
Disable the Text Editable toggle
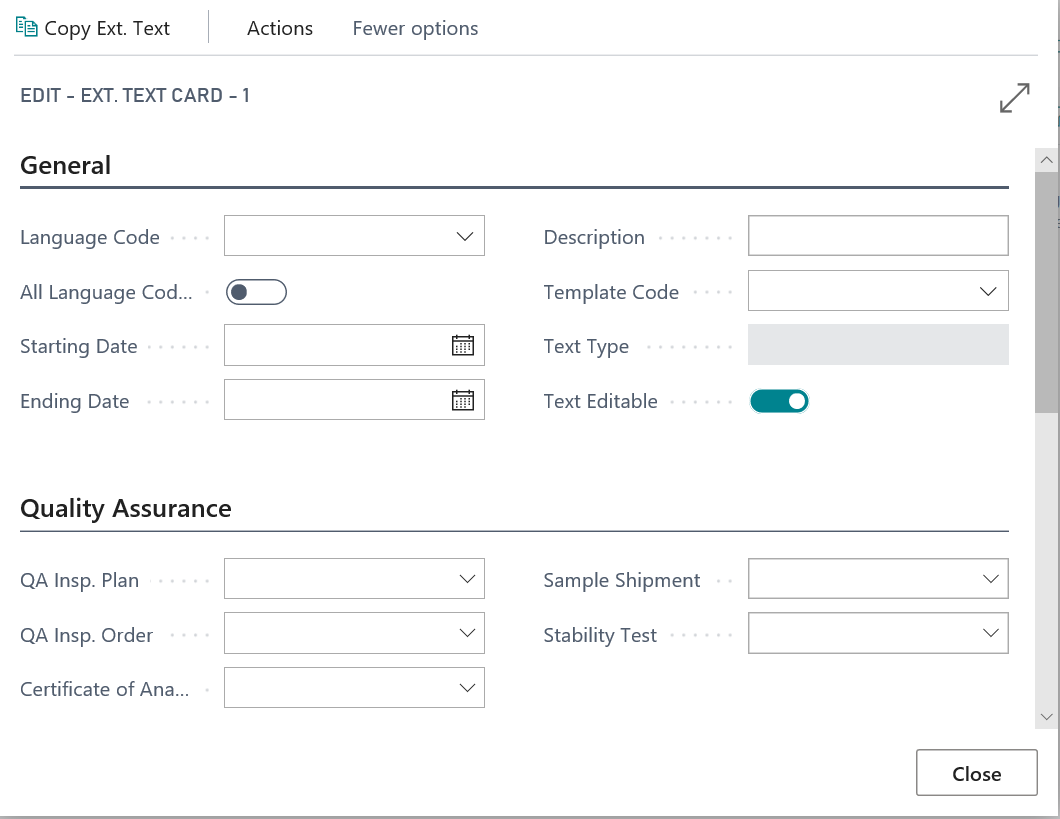tap(779, 401)
